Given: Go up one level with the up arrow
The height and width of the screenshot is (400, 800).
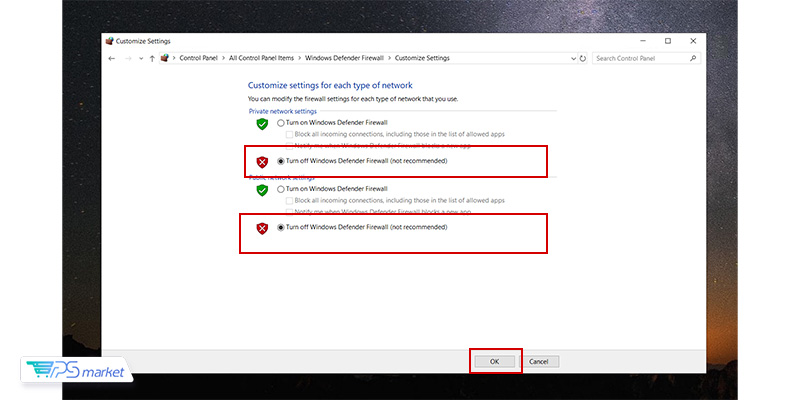Looking at the screenshot, I should pos(152,59).
